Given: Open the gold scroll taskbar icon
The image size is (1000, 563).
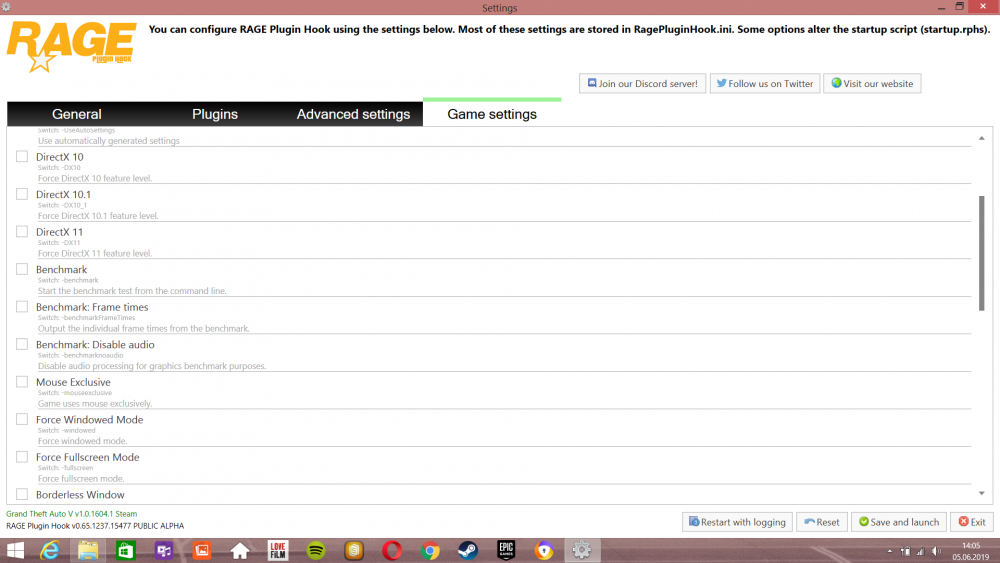Looking at the screenshot, I should coord(354,550).
